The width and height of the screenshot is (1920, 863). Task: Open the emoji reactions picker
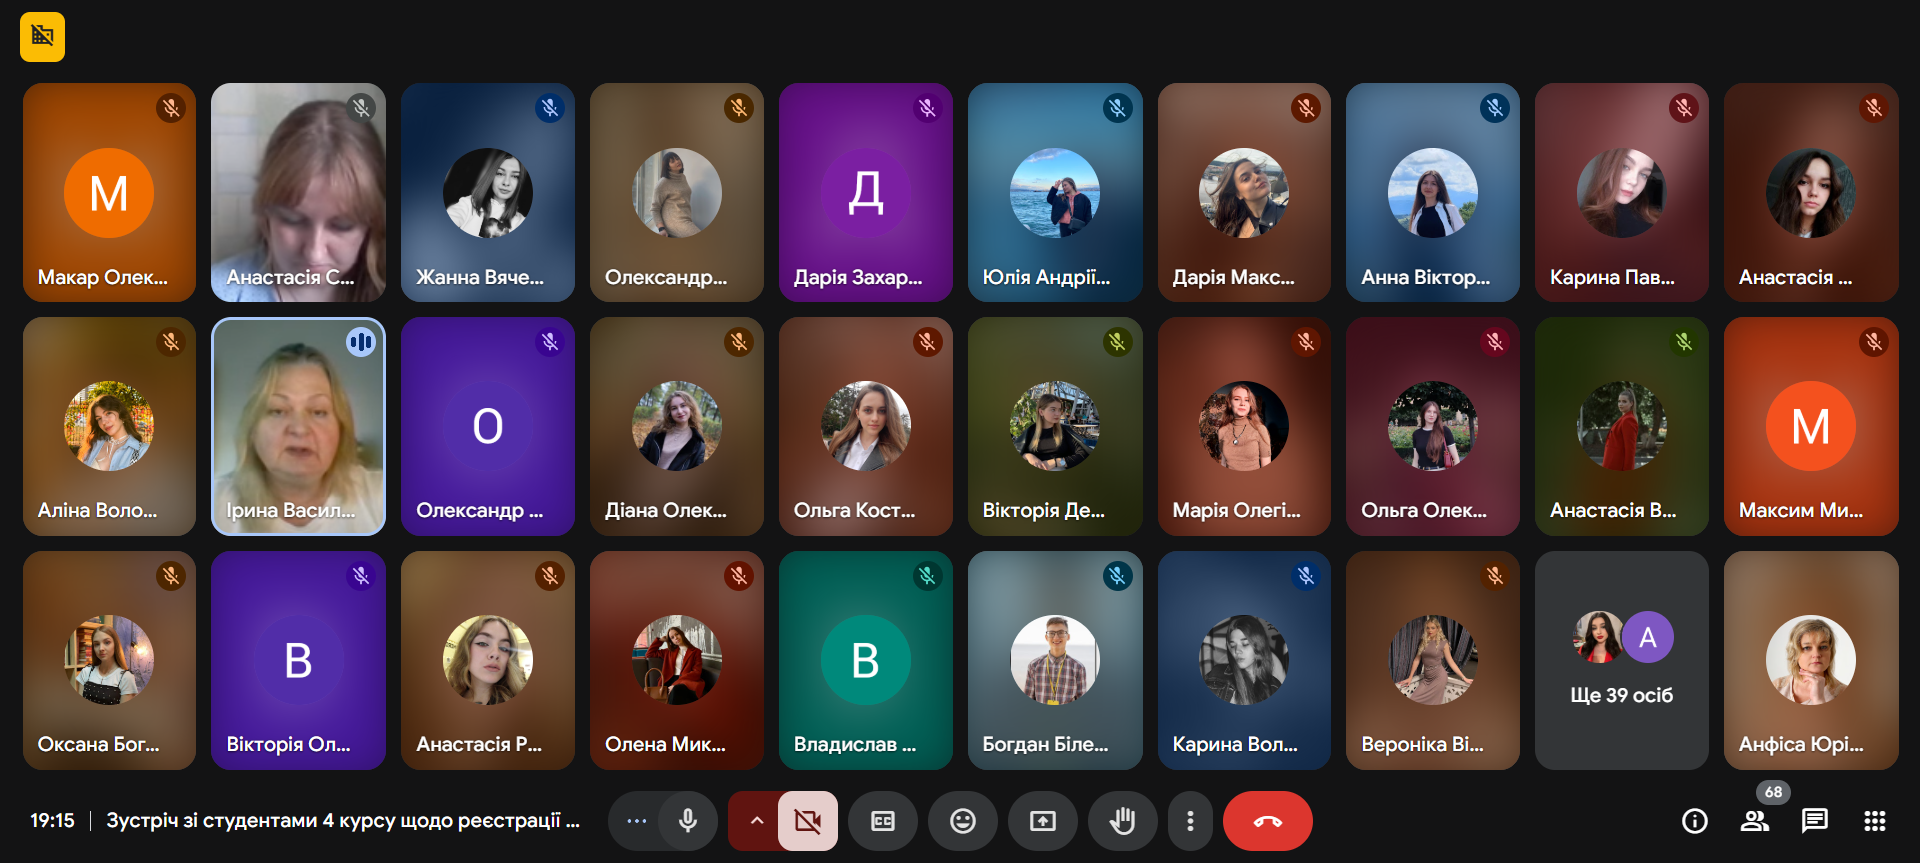[962, 821]
